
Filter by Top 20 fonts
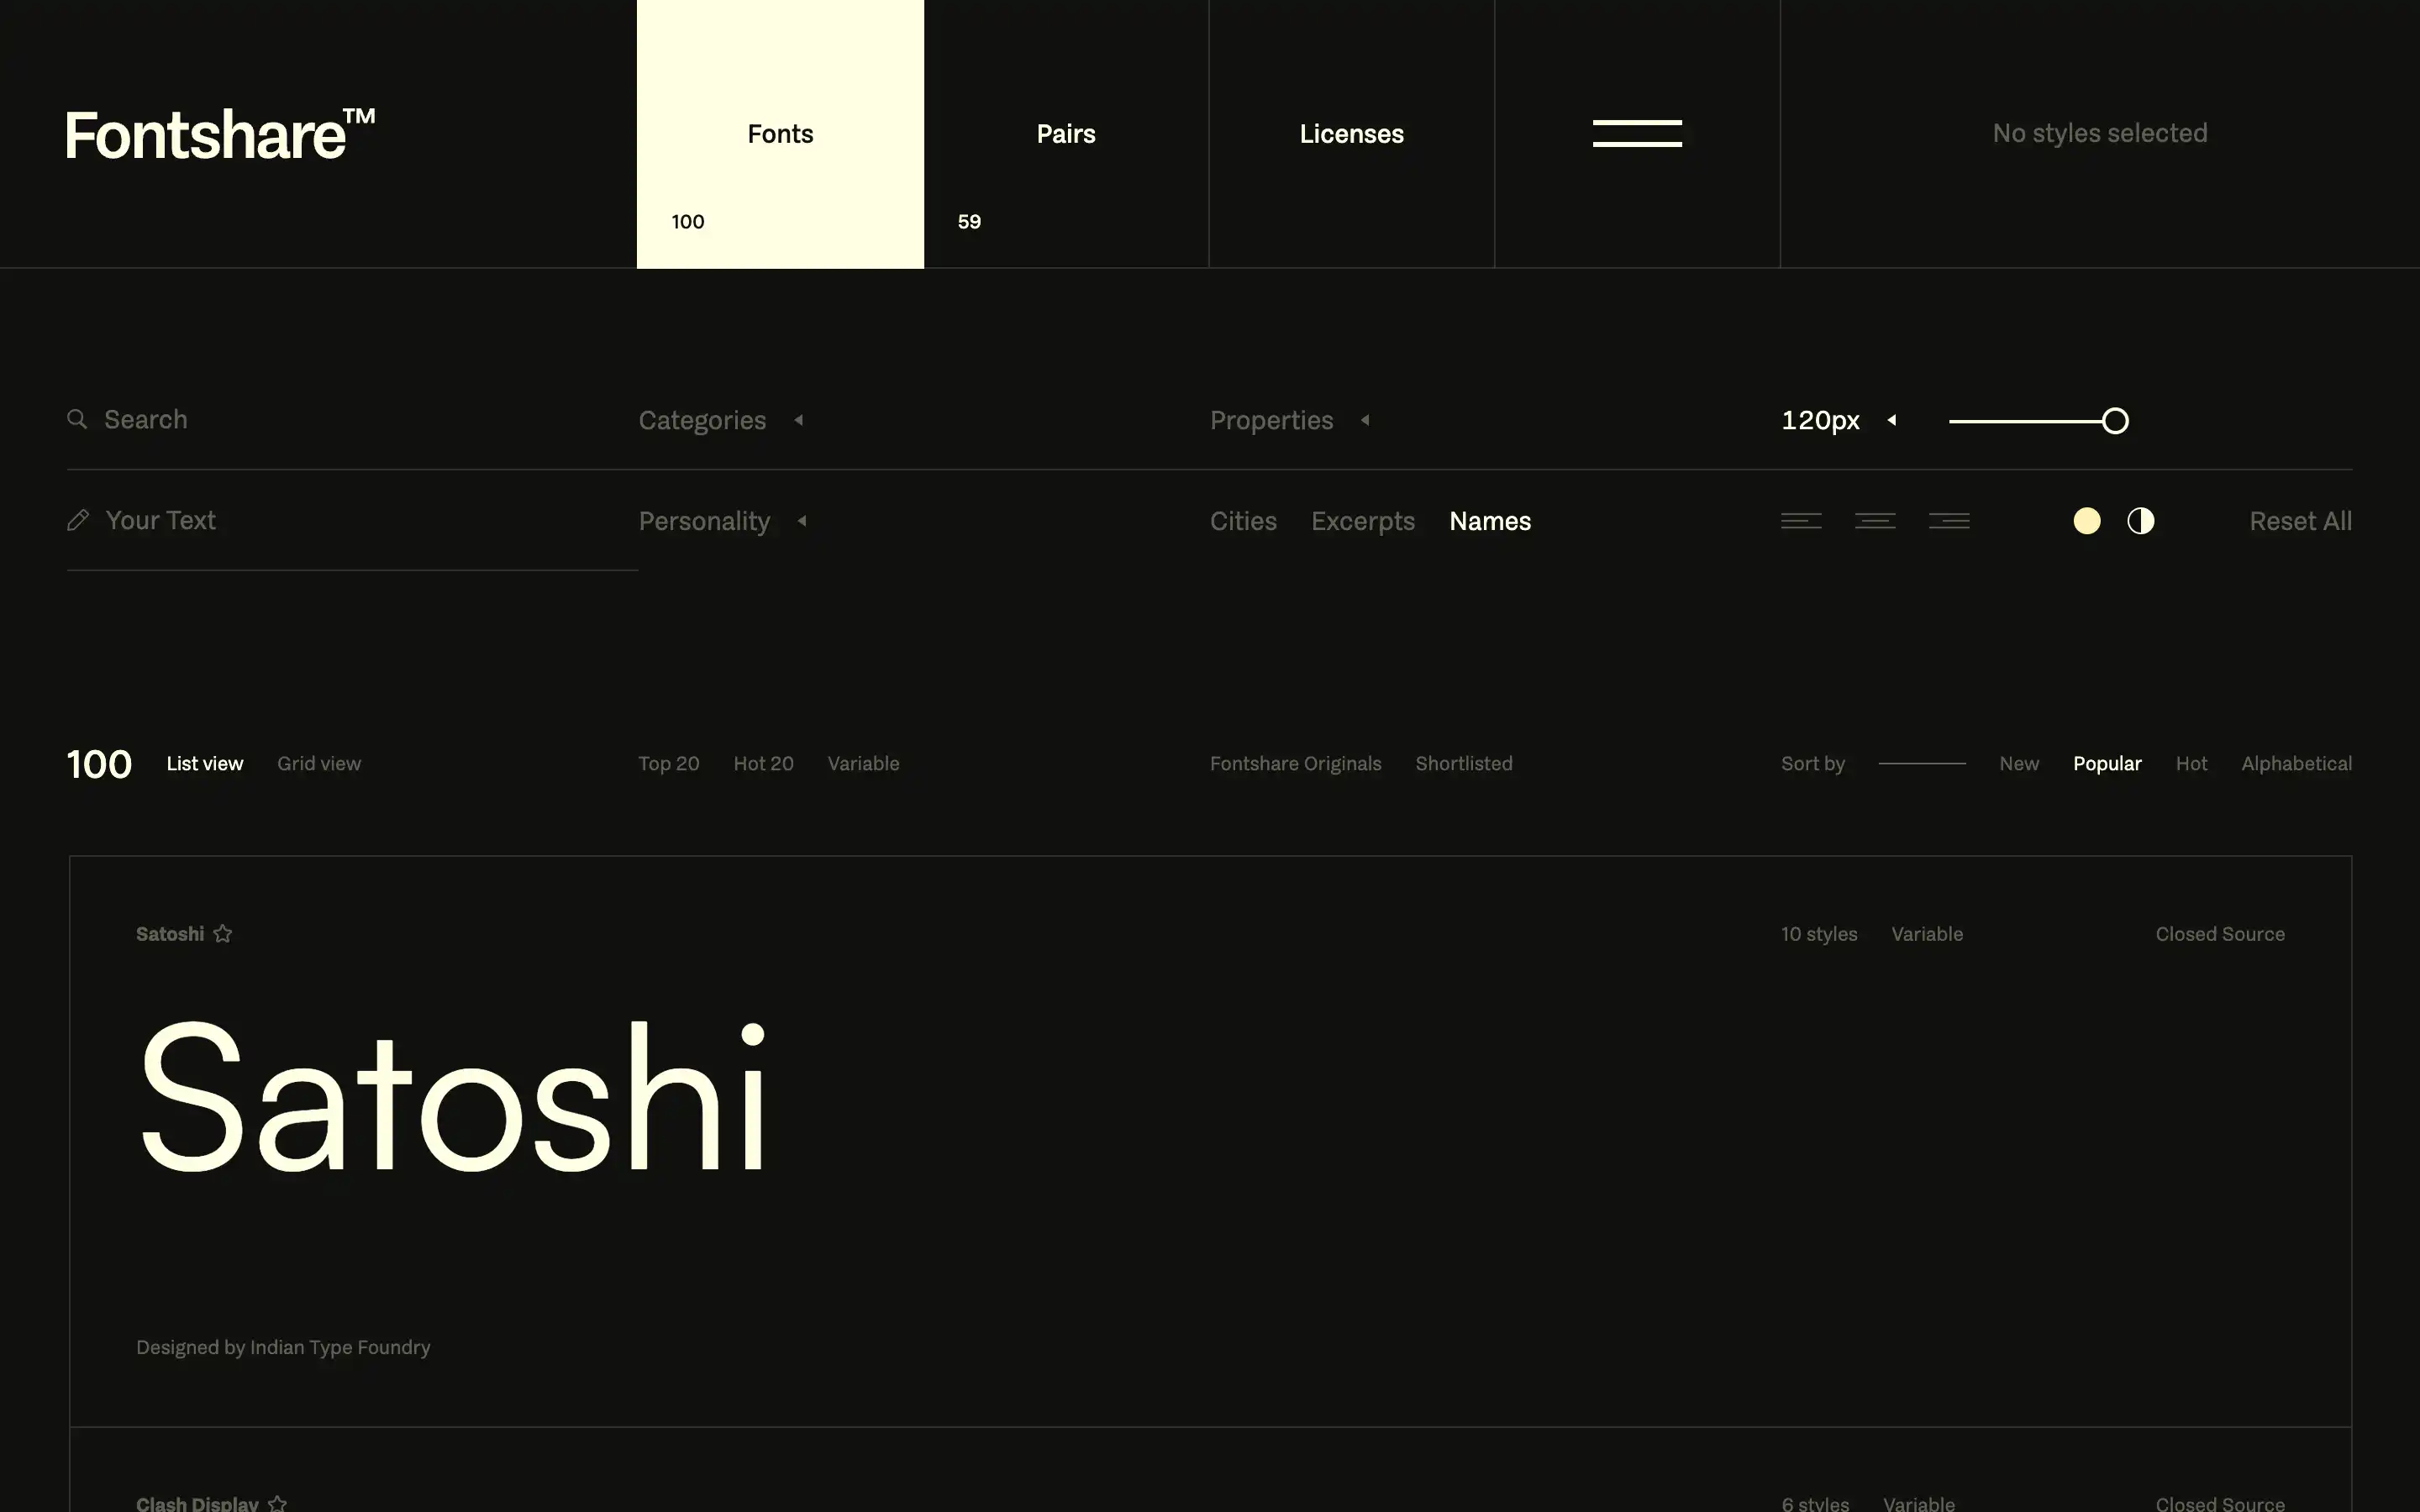[x=669, y=764]
